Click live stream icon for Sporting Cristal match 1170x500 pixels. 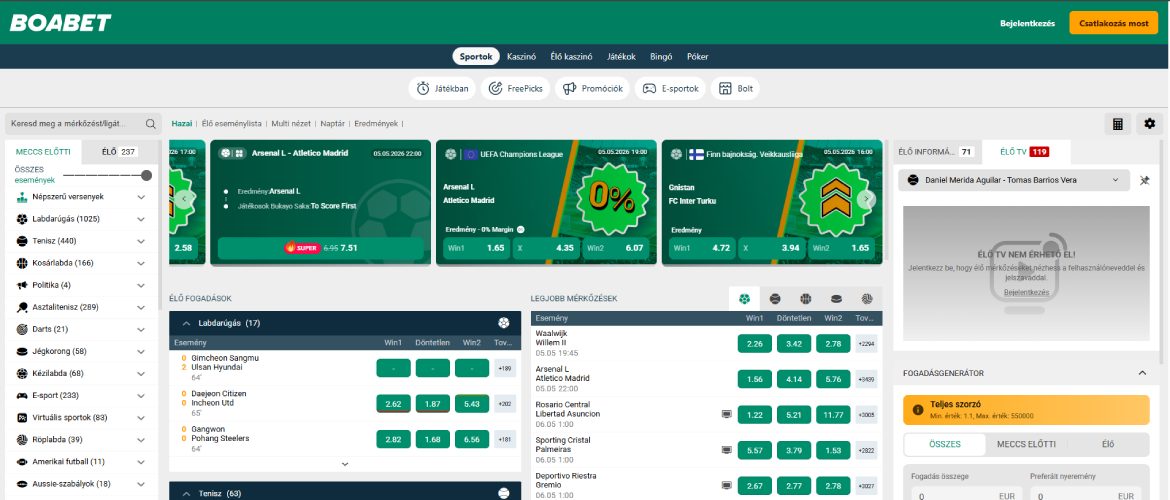726,450
